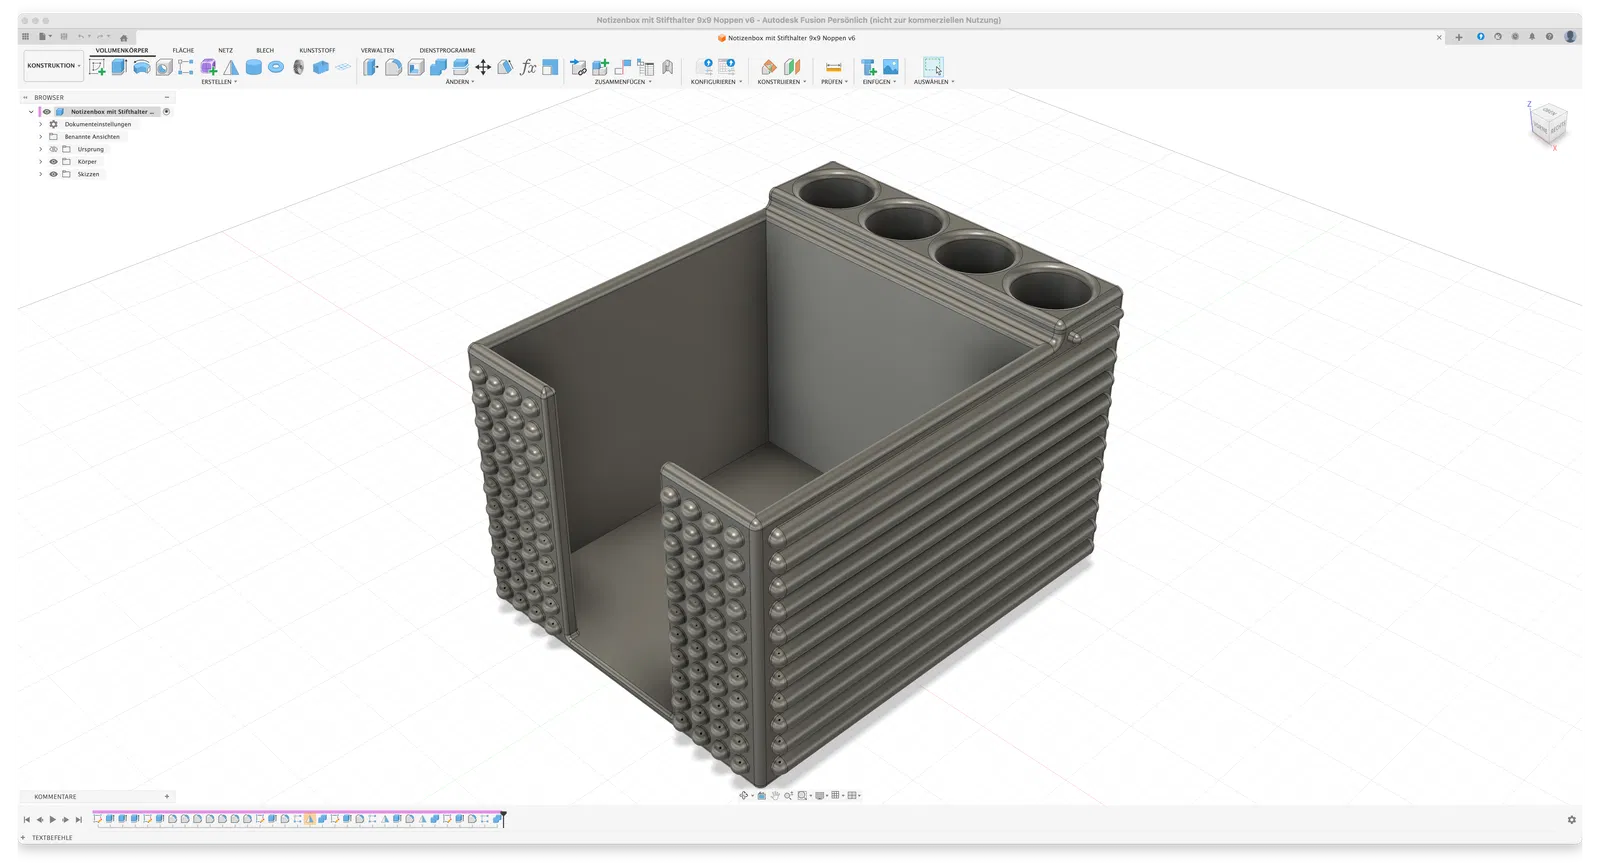Image resolution: width=1600 pixels, height=866 pixels.
Task: Click the Home icon
Action: point(124,37)
